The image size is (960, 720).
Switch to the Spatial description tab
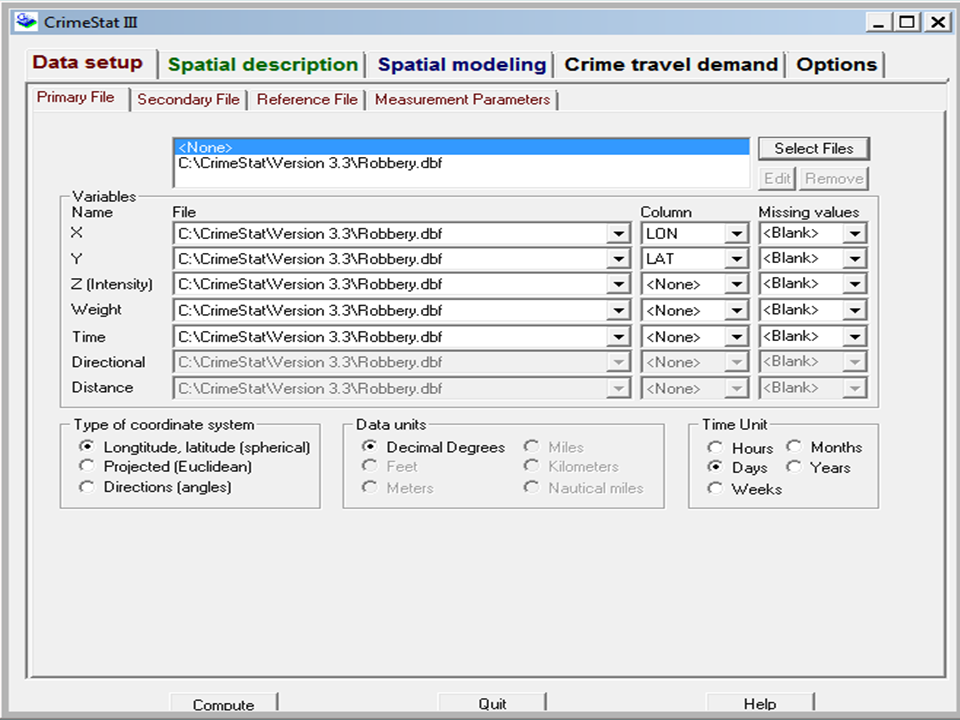(263, 65)
